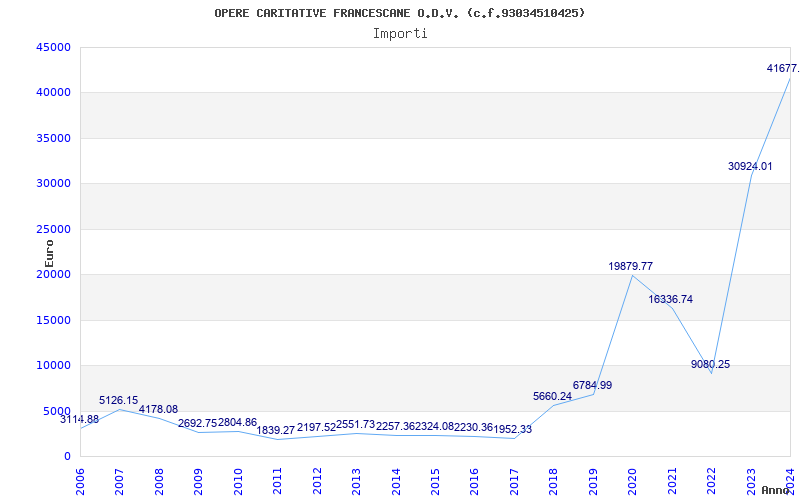
Task: Click data label 19879.77
Action: pos(631,266)
